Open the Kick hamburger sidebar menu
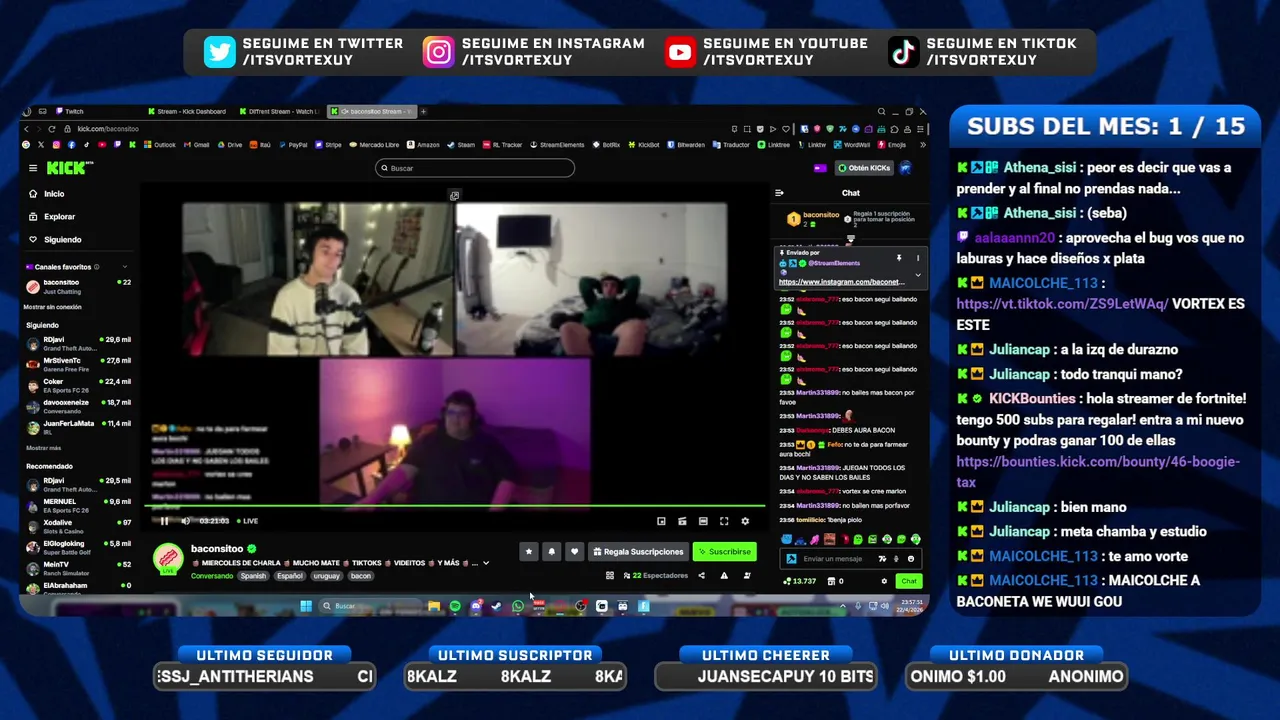The width and height of the screenshot is (1280, 720). 33,168
